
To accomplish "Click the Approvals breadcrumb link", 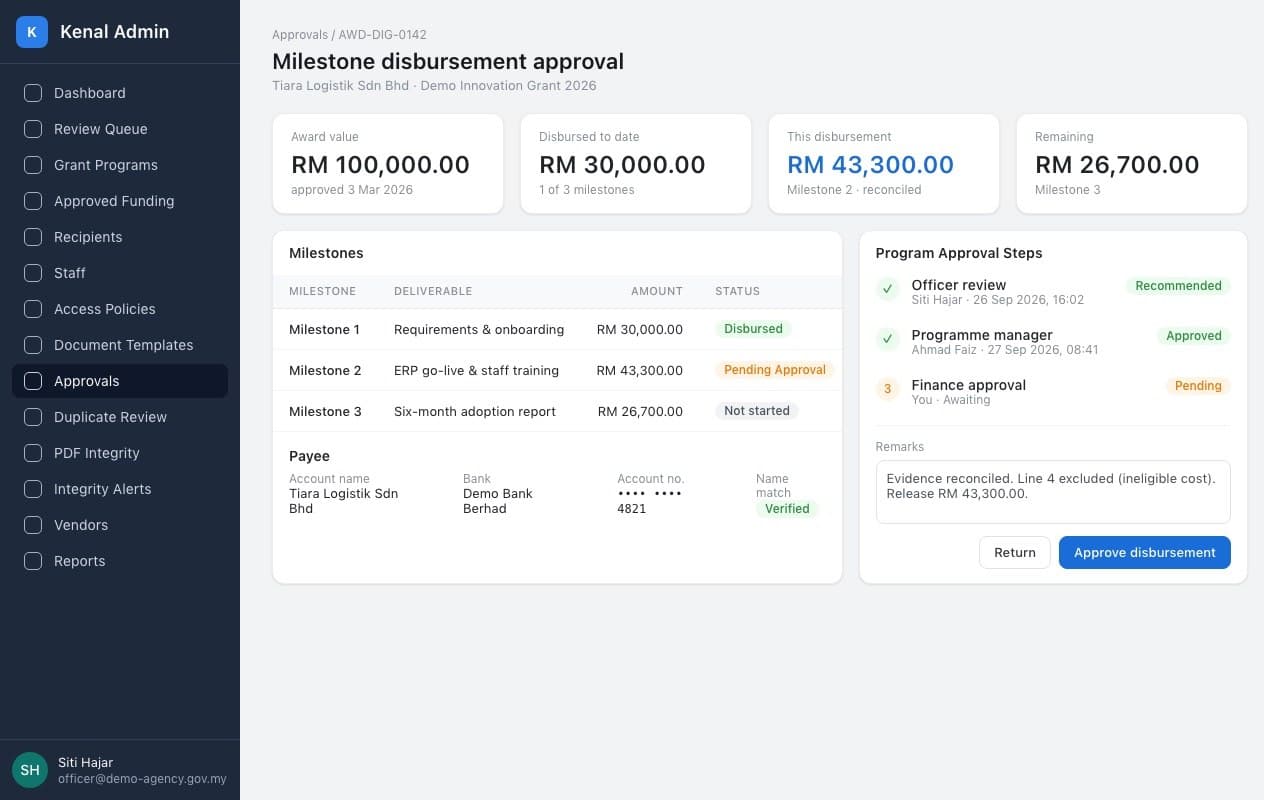I will point(300,35).
